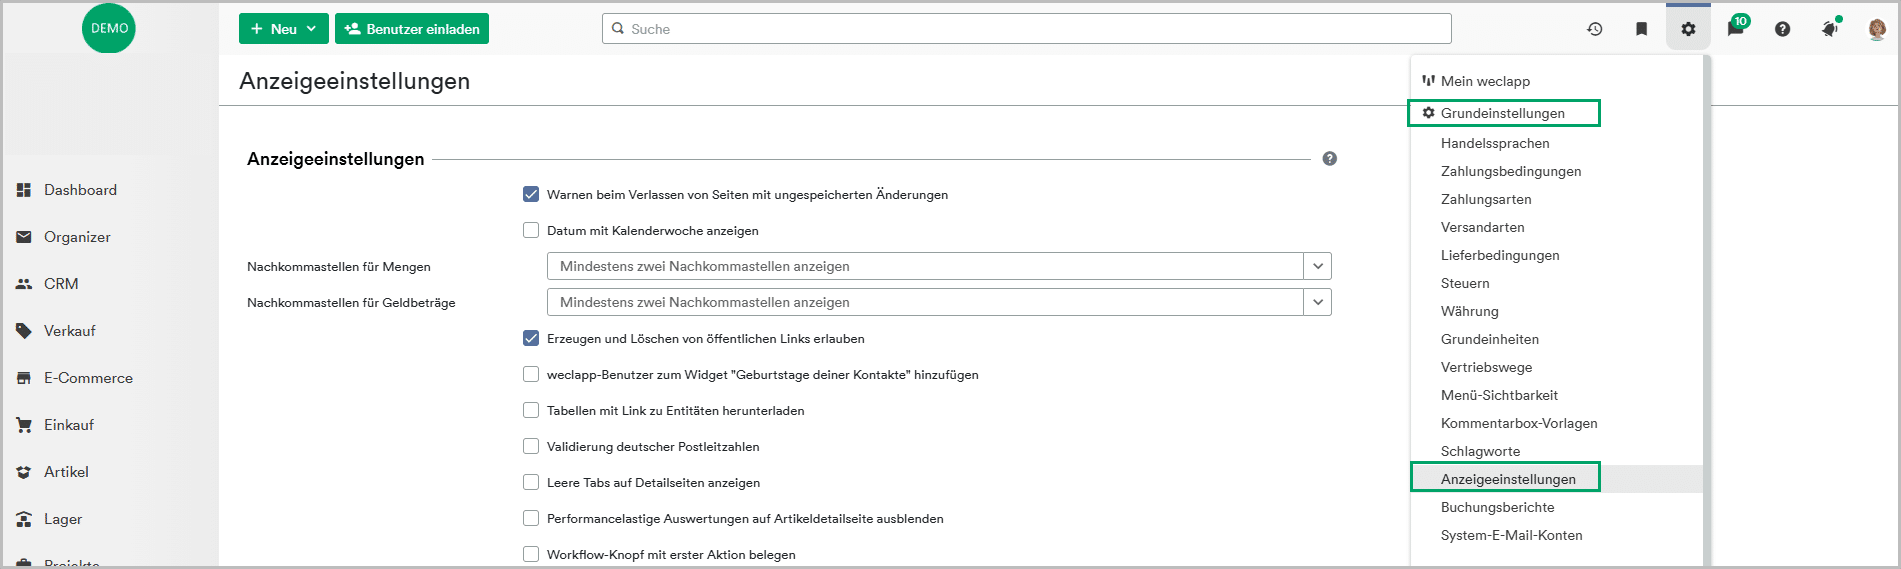Click the gear icon next to Grundeinstellungen
This screenshot has height=569, width=1901.
click(1428, 113)
